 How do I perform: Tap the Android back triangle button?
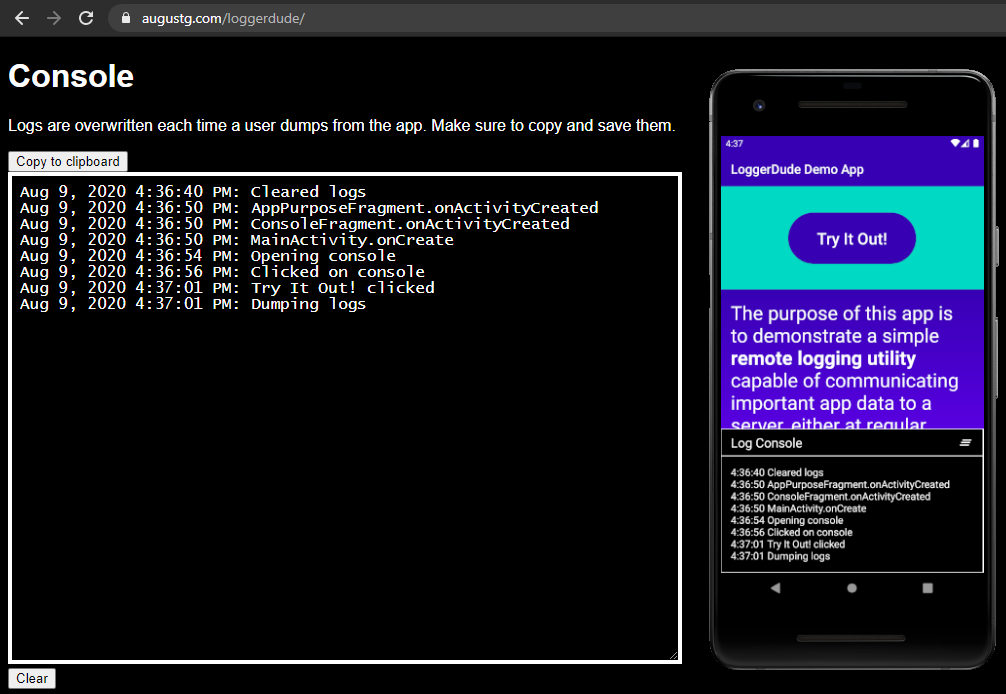[x=776, y=588]
